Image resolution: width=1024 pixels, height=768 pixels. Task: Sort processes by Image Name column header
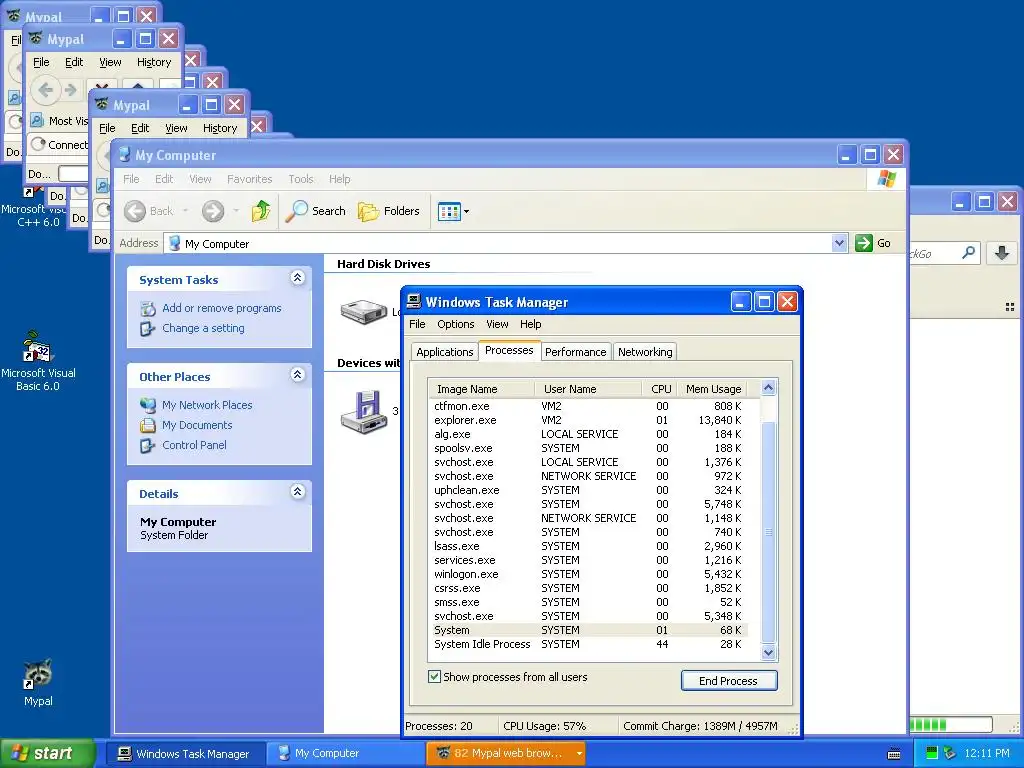click(481, 389)
